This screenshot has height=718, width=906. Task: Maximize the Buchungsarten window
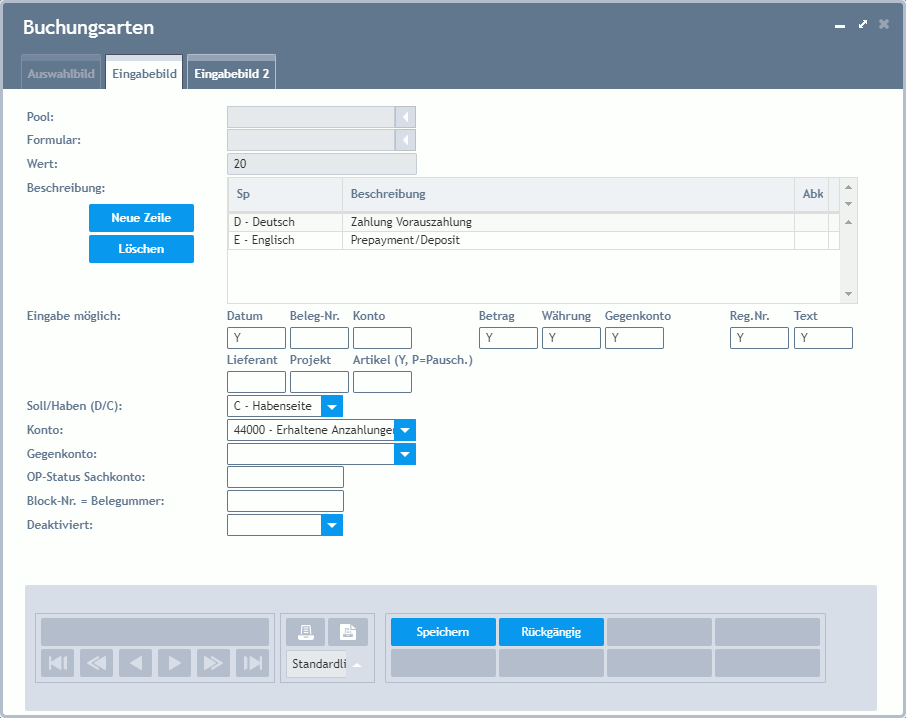(x=863, y=24)
